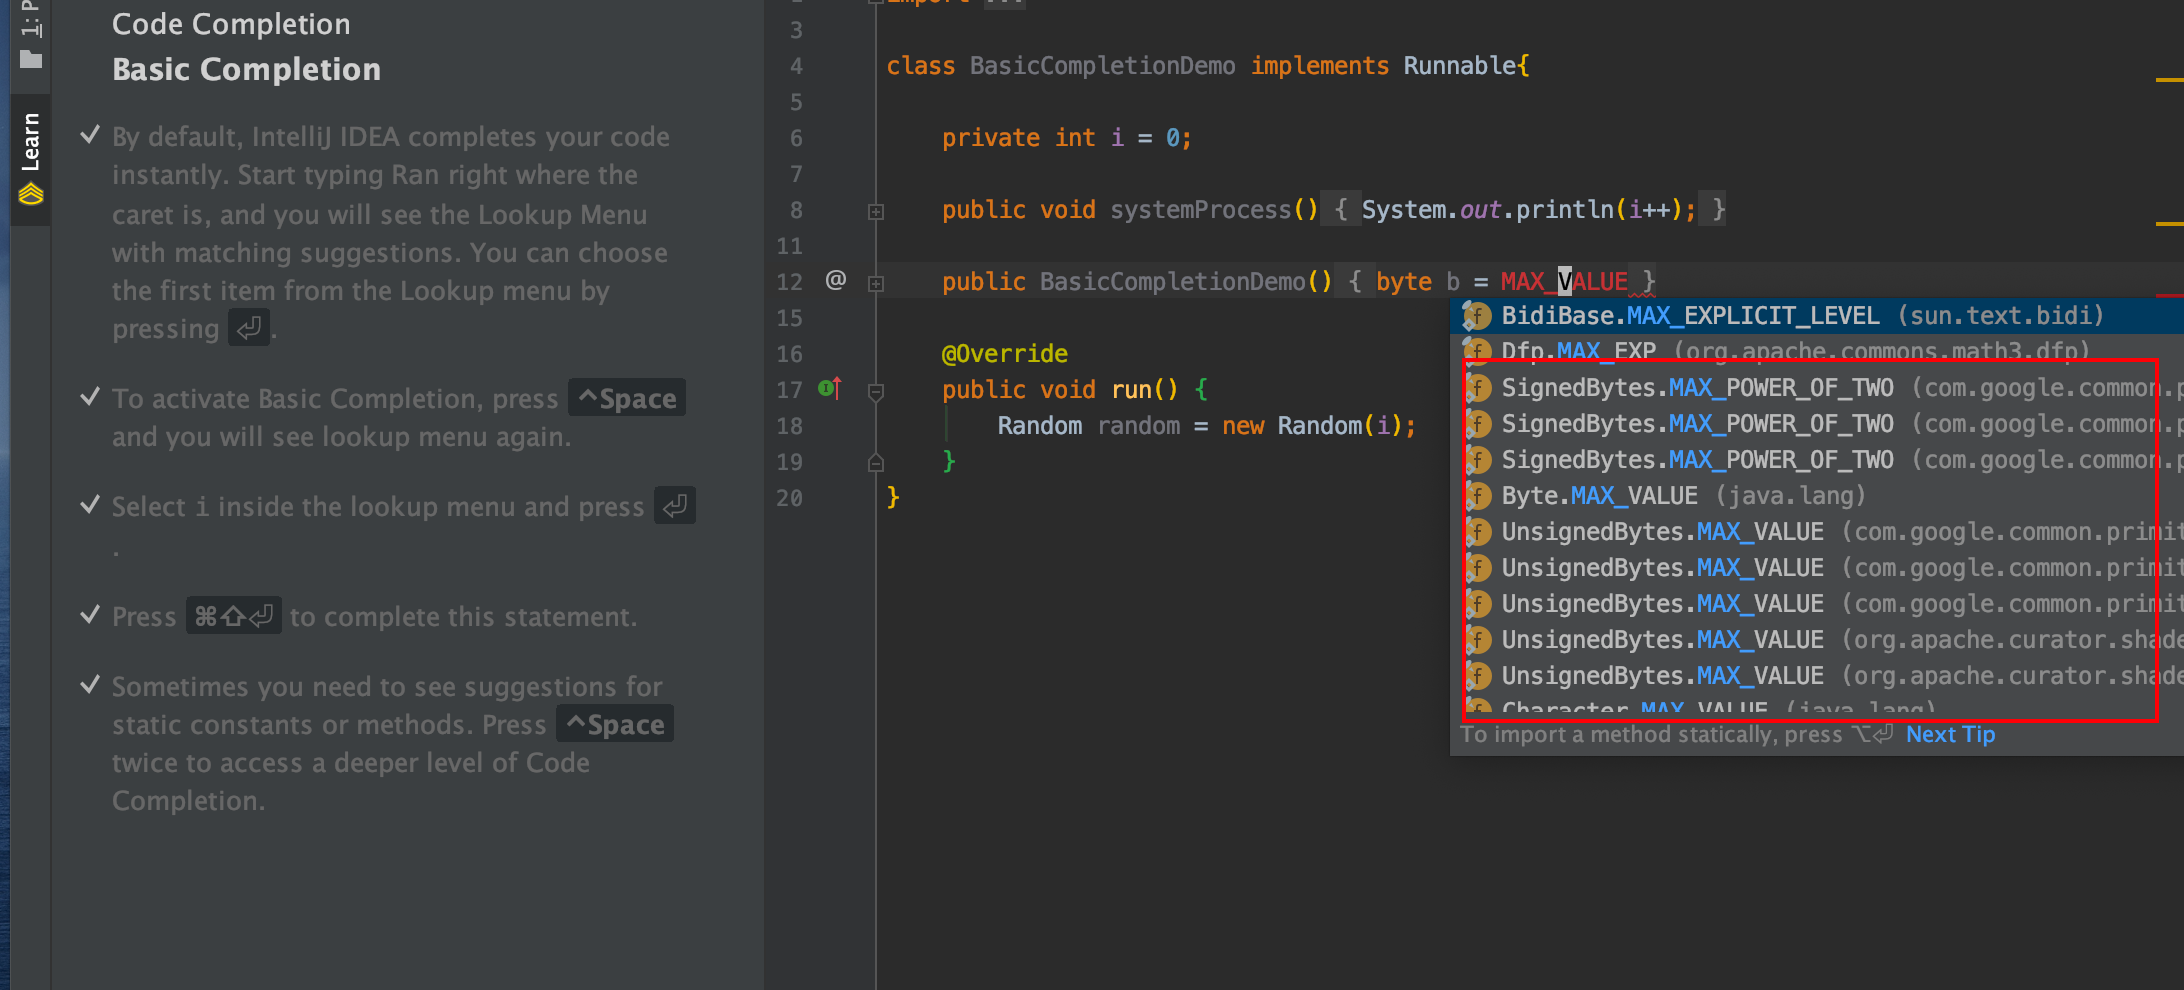Select BidiBase.MAX_EXPLICIT_LEVEL suggestion
2184x990 pixels.
[x=1817, y=316]
